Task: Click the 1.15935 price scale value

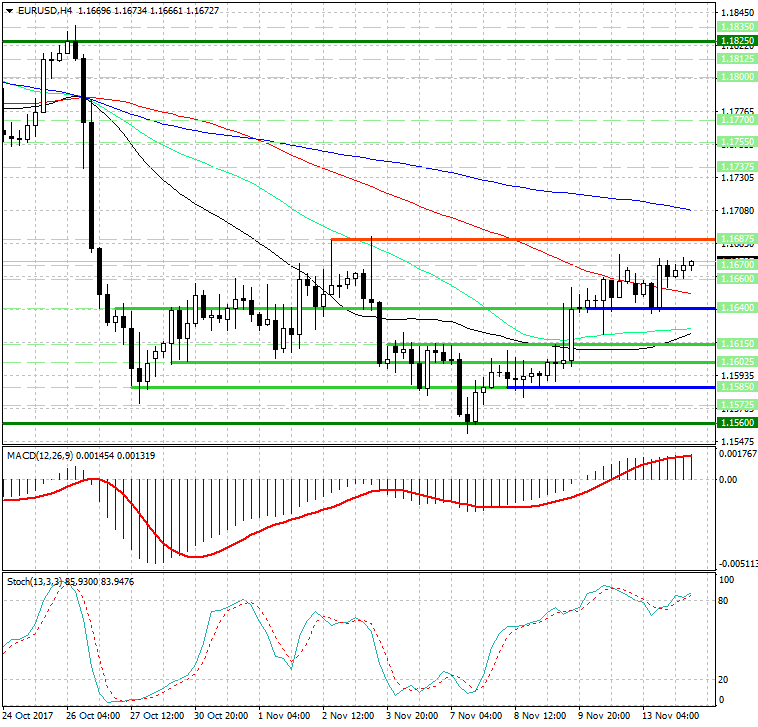Action: [x=737, y=376]
